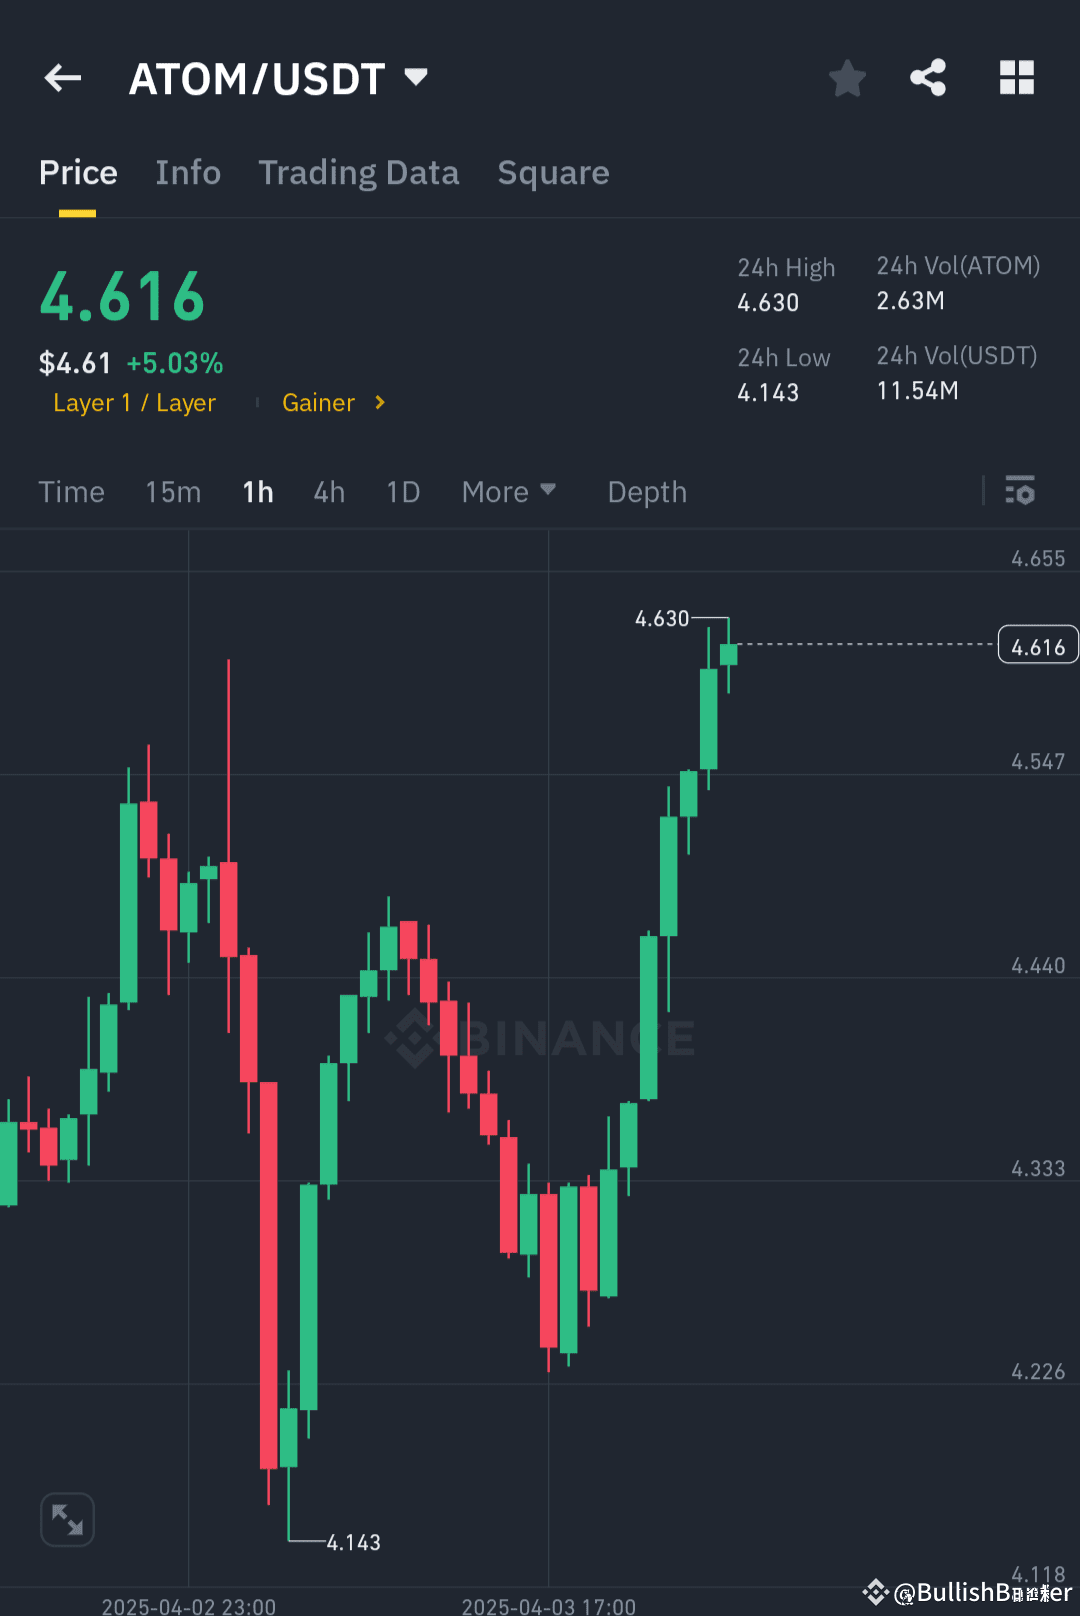
Task: Select the 4h candle timeframe
Action: tap(328, 491)
